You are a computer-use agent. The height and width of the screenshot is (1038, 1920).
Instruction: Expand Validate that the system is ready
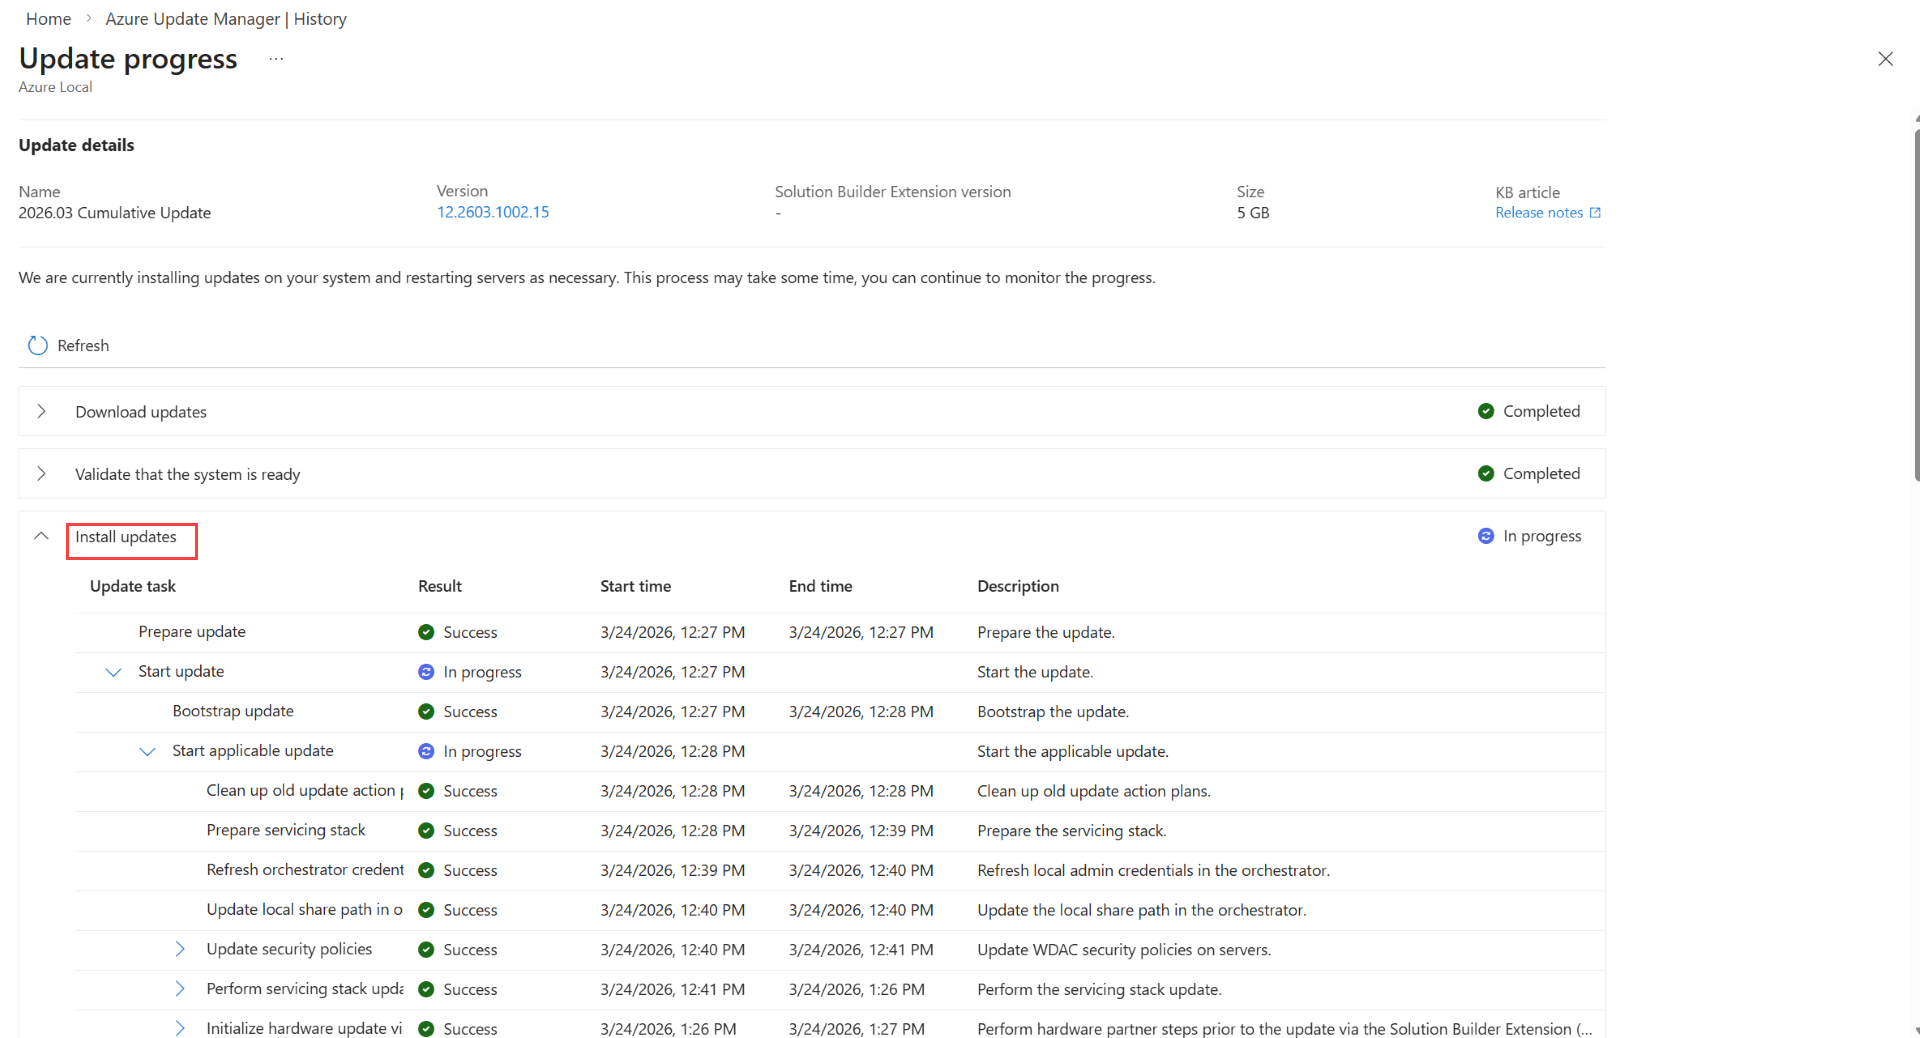point(41,473)
